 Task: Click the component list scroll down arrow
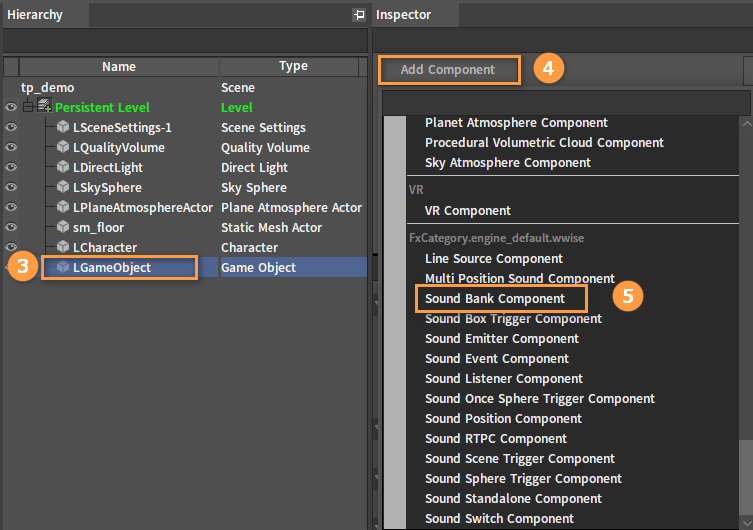tap(746, 522)
